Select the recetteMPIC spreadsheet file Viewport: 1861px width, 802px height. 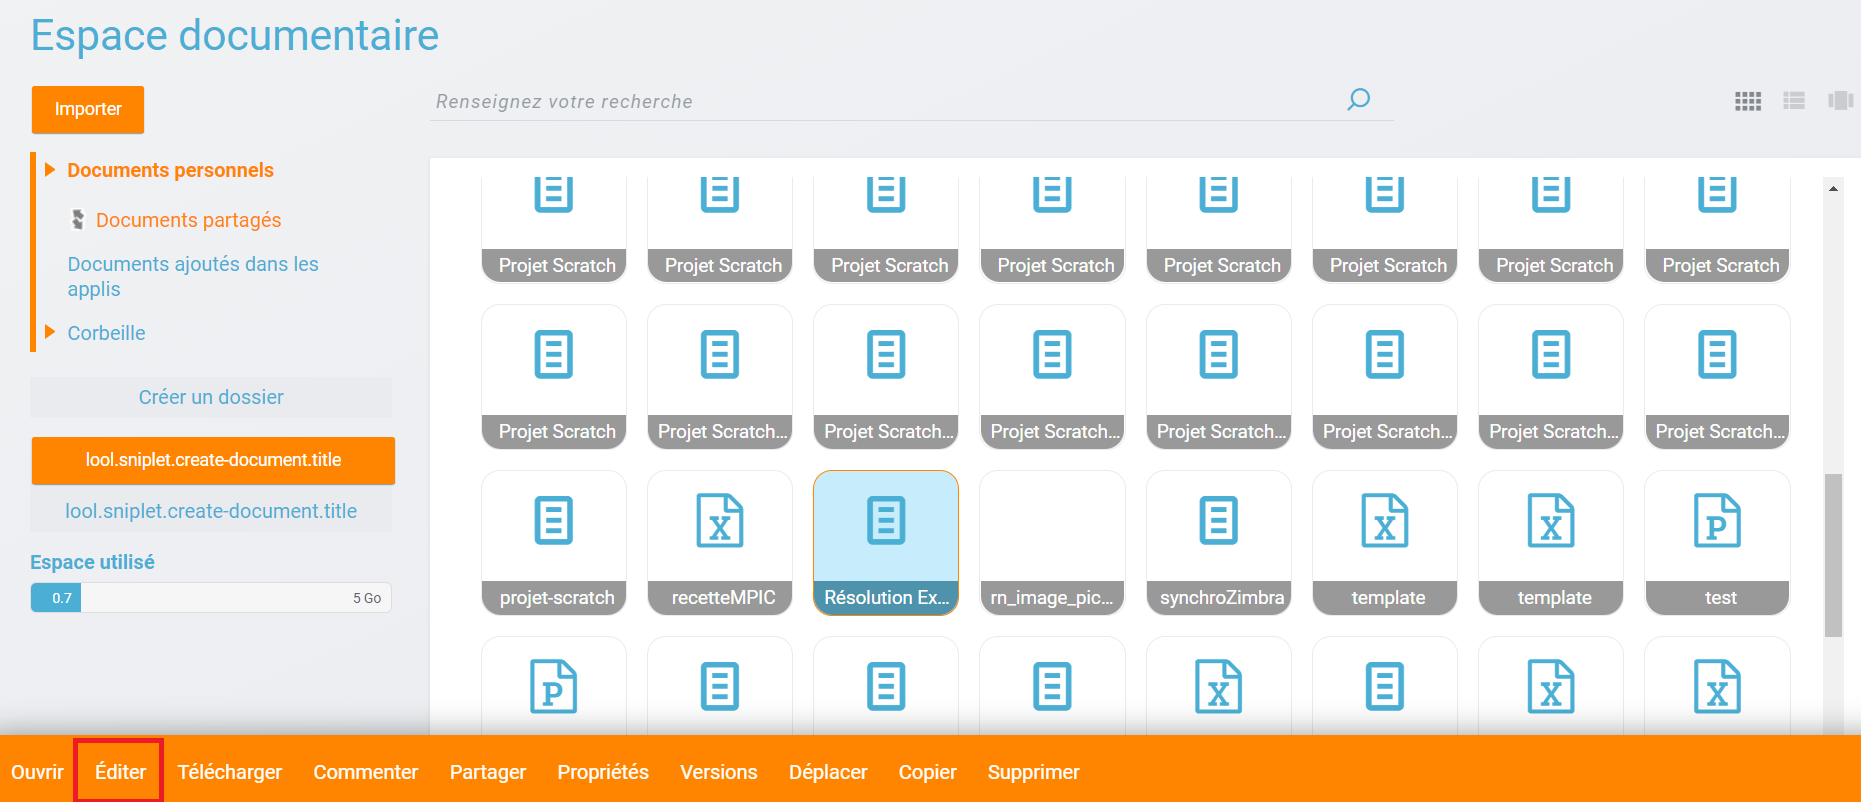[720, 542]
